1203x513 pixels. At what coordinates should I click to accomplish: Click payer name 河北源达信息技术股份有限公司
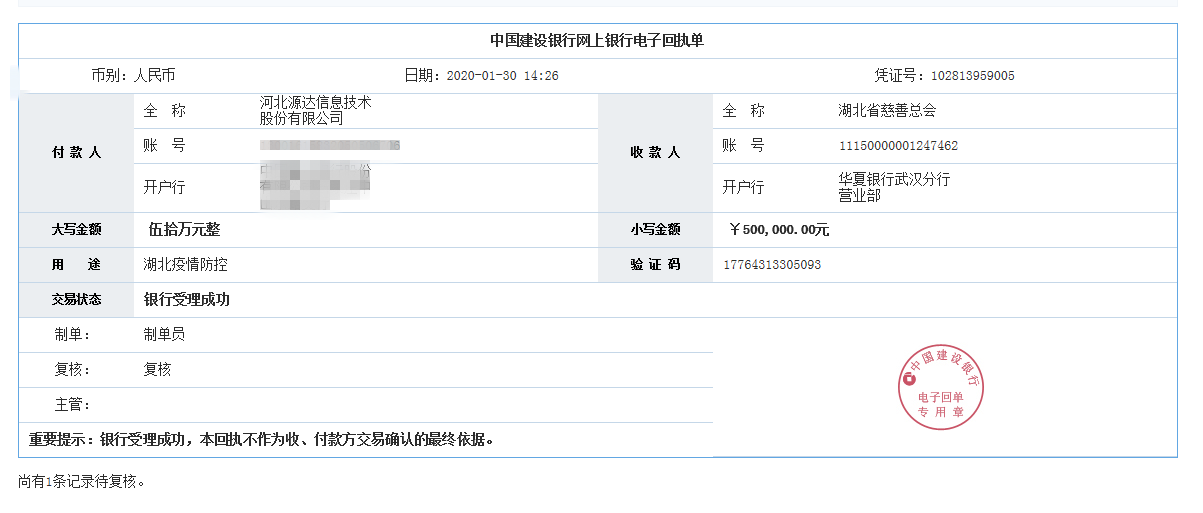315,110
